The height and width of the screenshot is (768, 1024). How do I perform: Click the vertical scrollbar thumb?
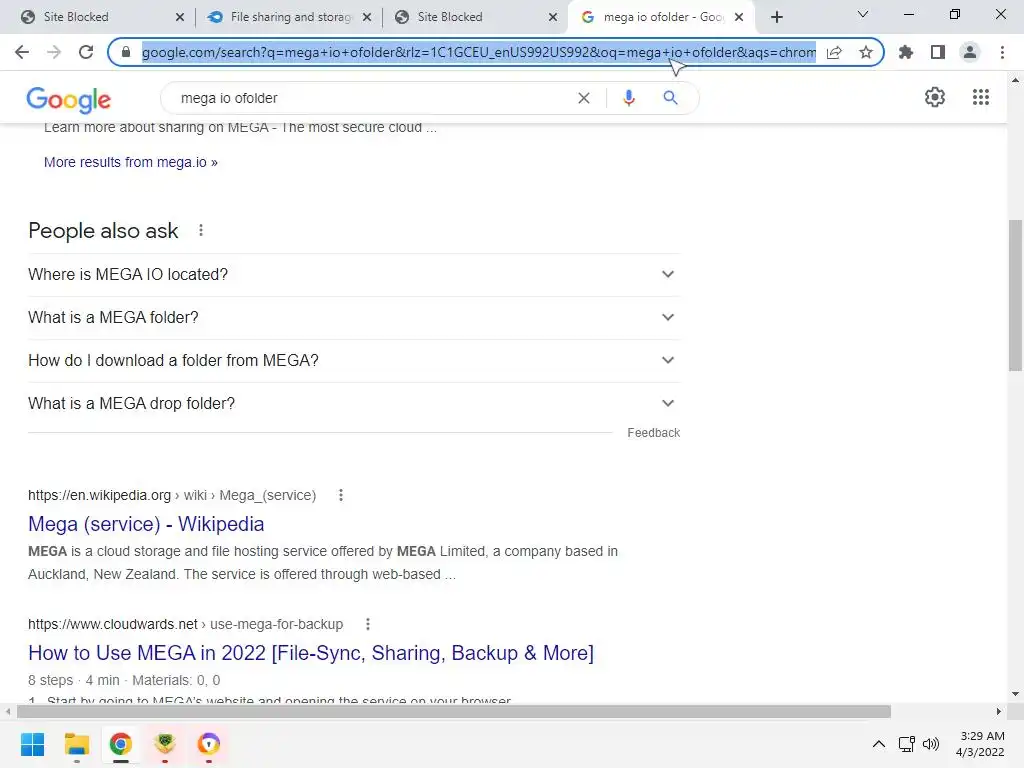[x=1015, y=295]
